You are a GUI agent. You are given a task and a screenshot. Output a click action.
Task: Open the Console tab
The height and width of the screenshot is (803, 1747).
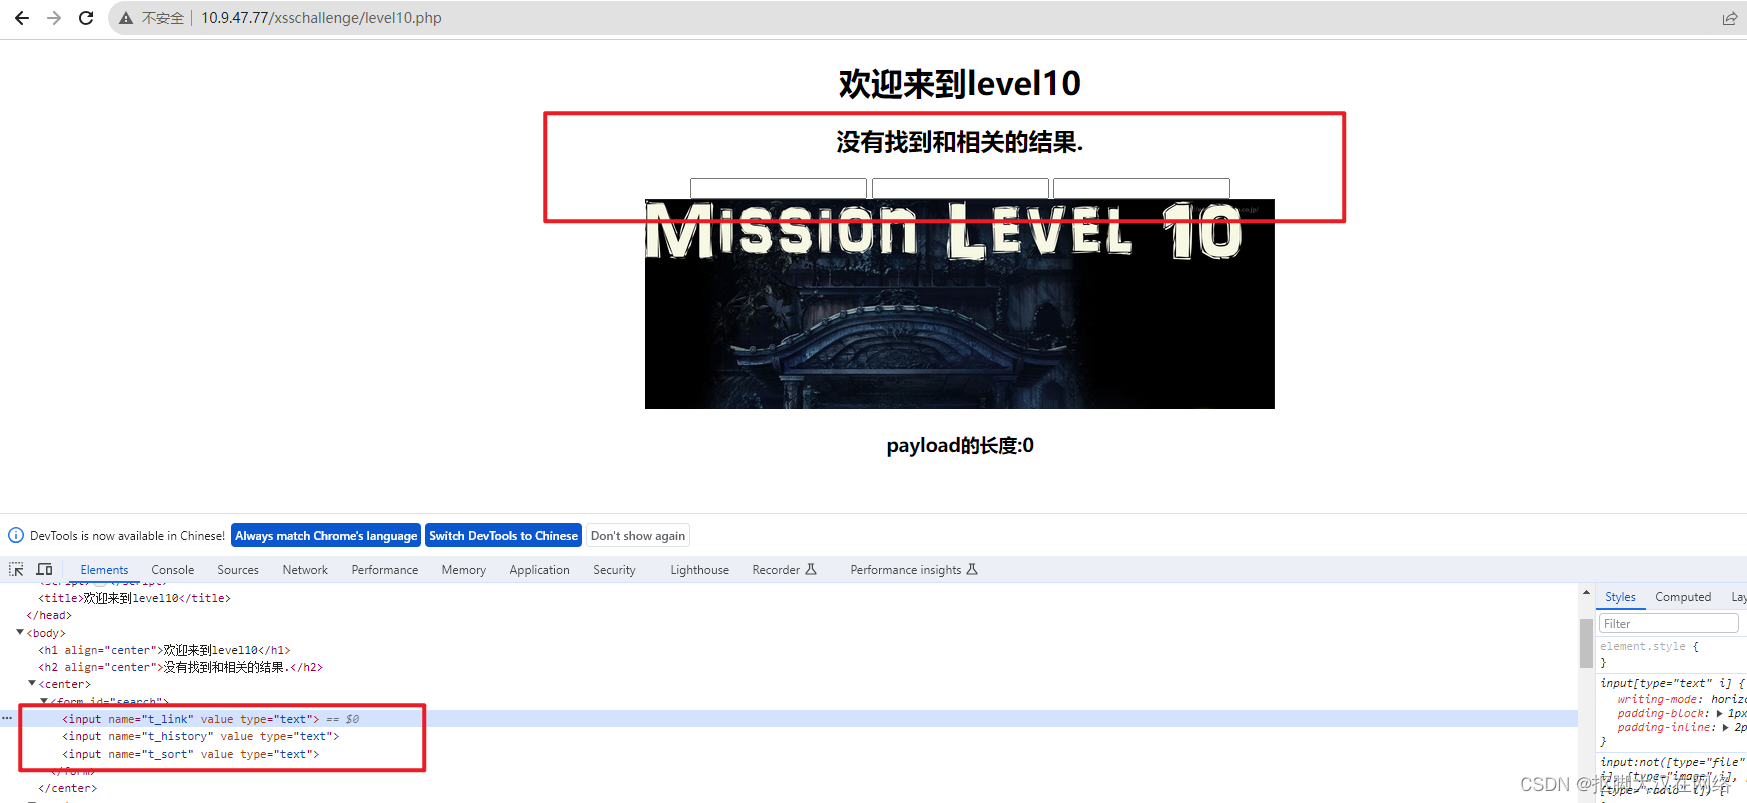(173, 569)
